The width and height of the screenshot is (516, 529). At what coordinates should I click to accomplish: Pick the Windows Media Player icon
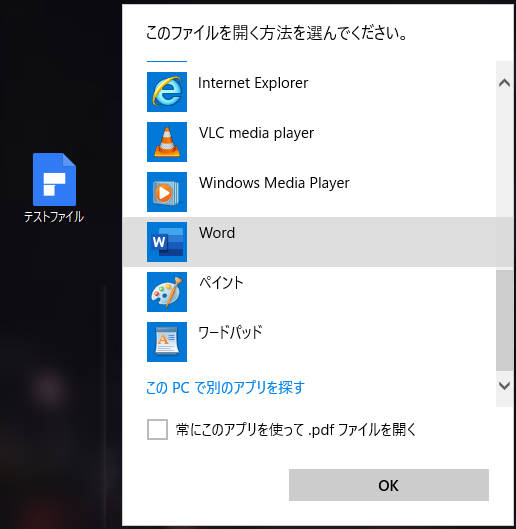point(167,192)
